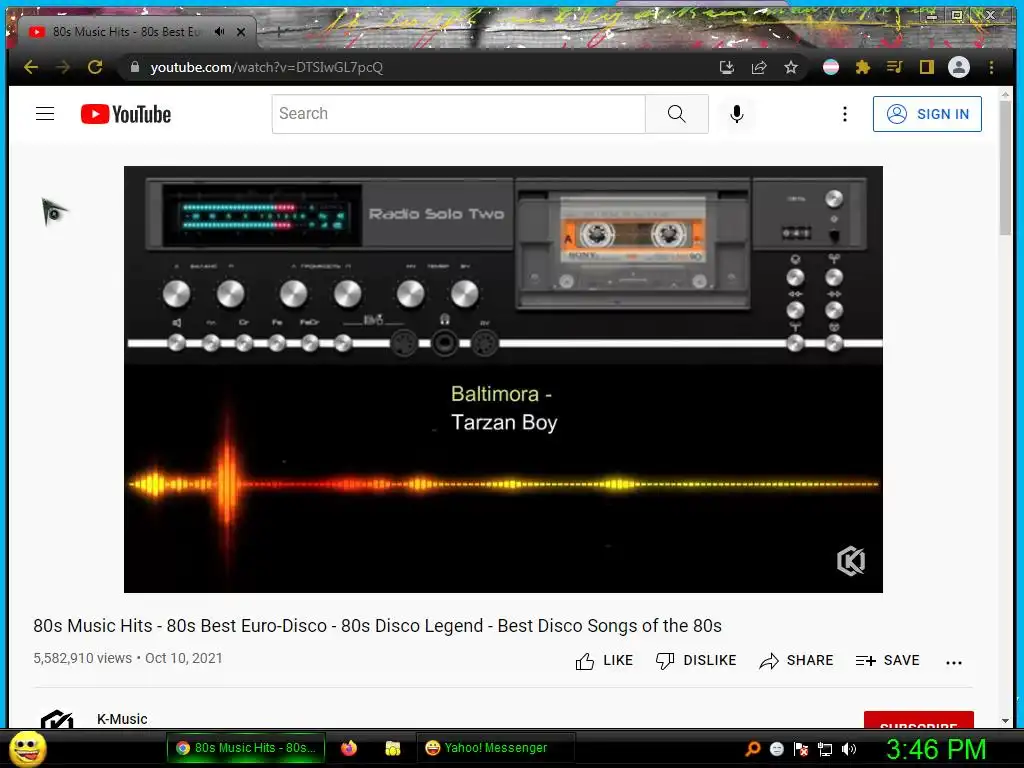The image size is (1024, 768).
Task: Click the tray network computer icon
Action: [825, 748]
